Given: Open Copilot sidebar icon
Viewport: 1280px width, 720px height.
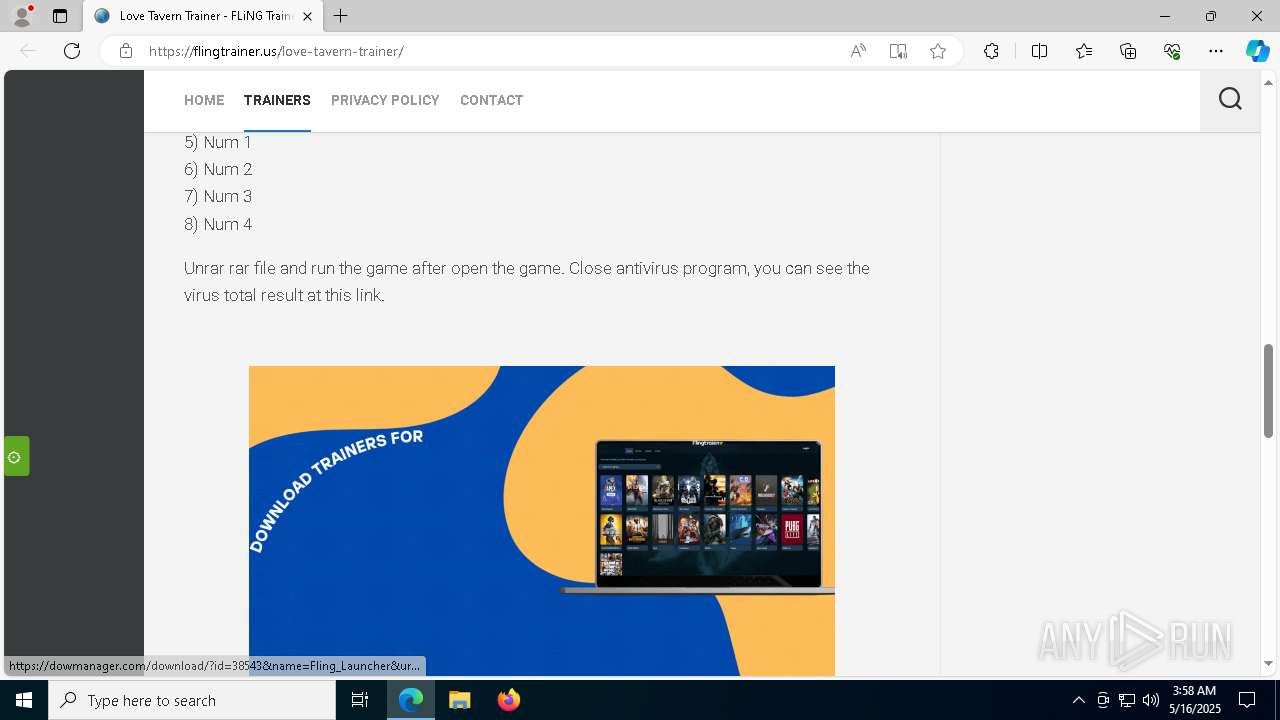Looking at the screenshot, I should 1257,51.
